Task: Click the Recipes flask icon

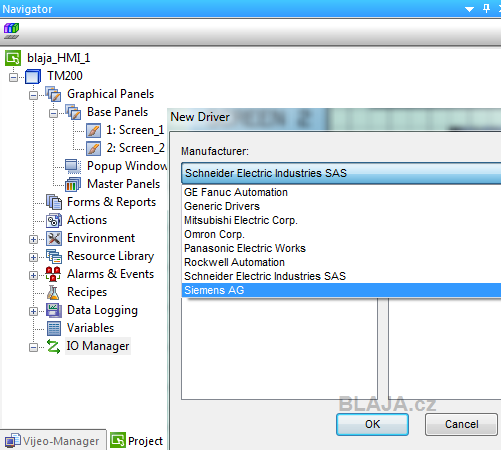Action: coord(53,292)
